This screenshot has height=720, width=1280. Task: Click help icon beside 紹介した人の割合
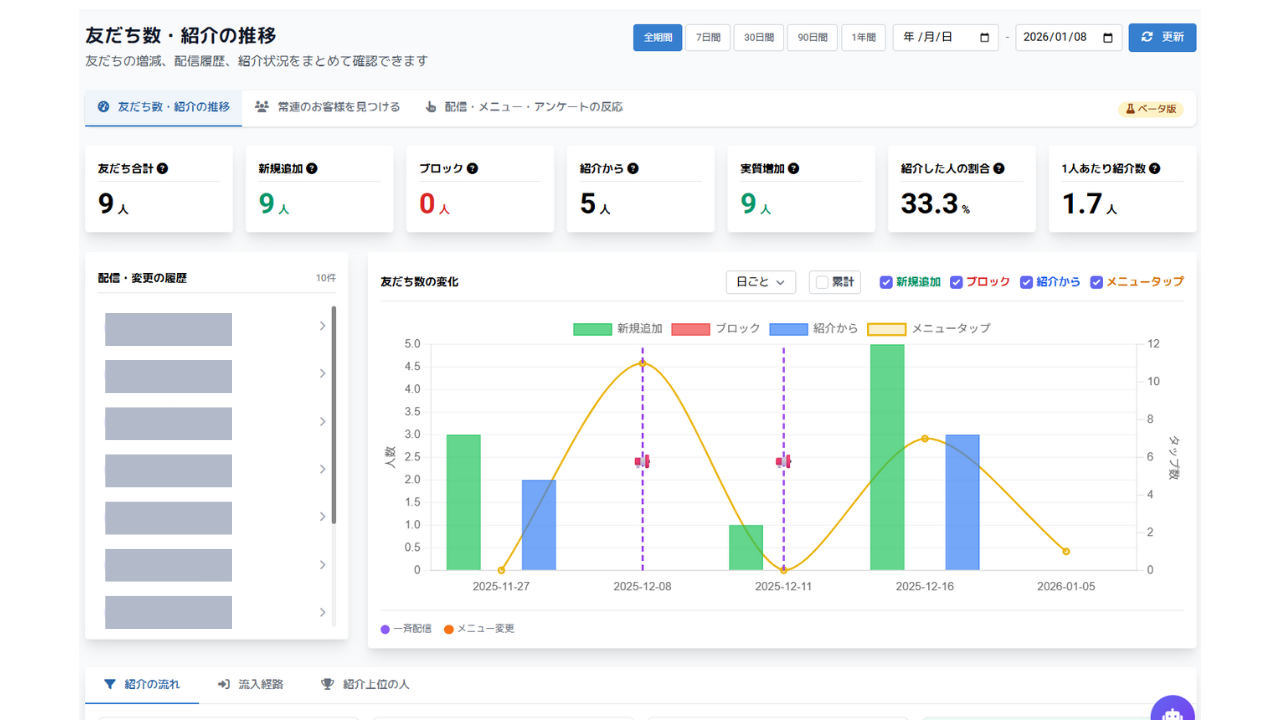[999, 169]
